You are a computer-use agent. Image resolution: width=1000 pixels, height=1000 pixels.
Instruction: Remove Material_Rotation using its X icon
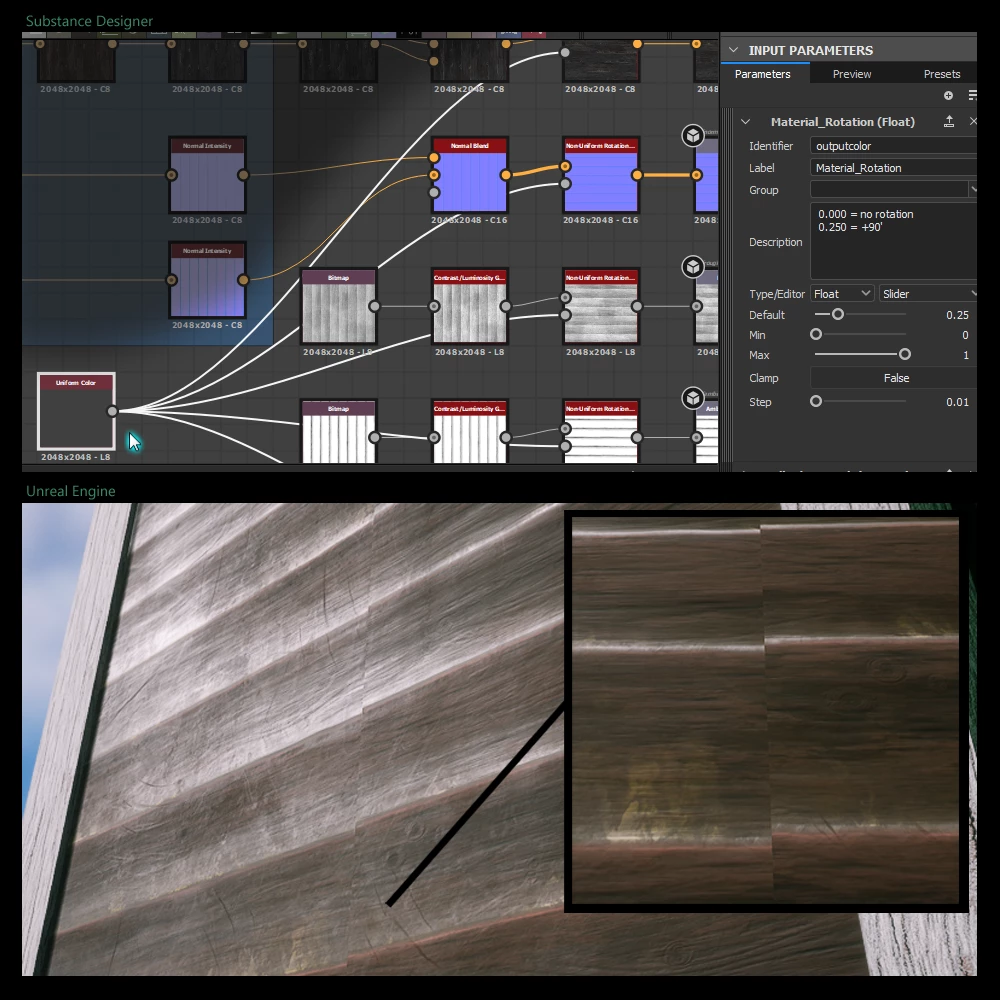973,121
